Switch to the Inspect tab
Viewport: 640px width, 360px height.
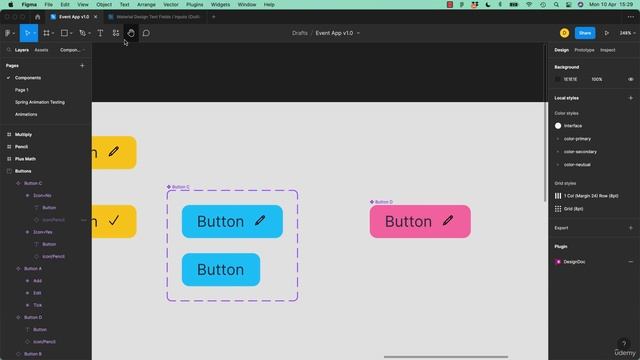coord(607,50)
